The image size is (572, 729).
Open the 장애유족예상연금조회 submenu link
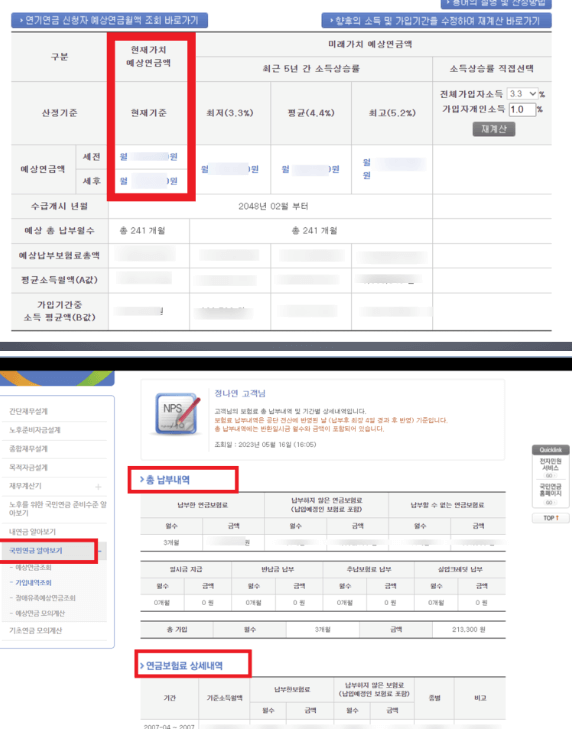pyautogui.click(x=45, y=598)
